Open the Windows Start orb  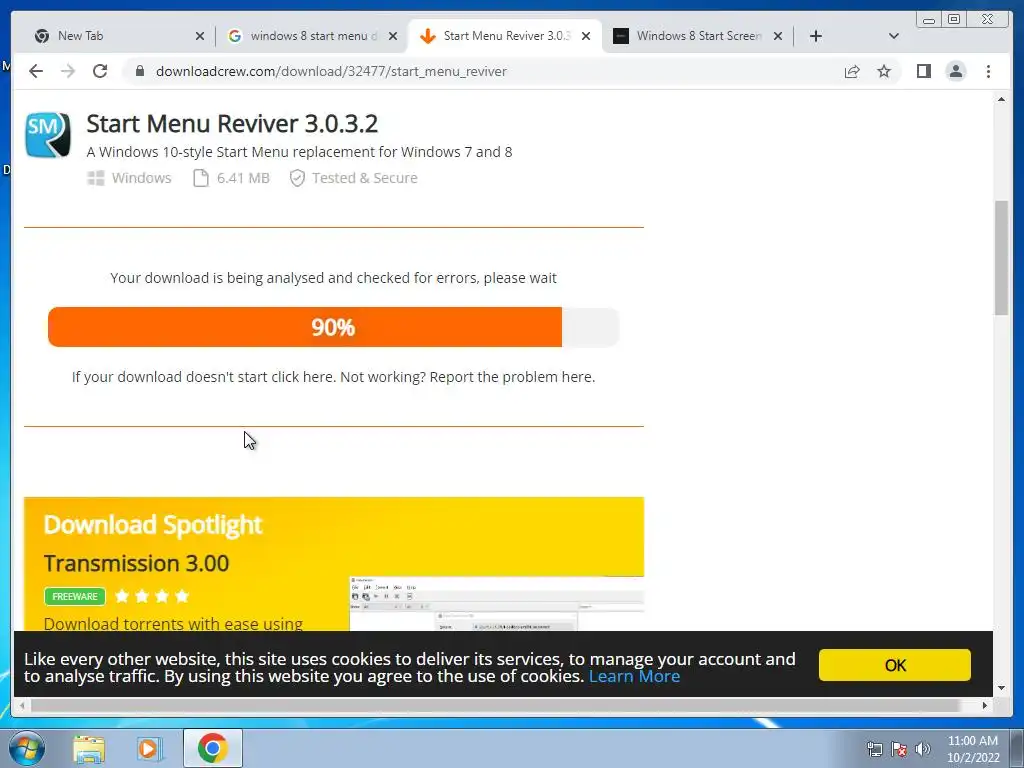(x=26, y=748)
